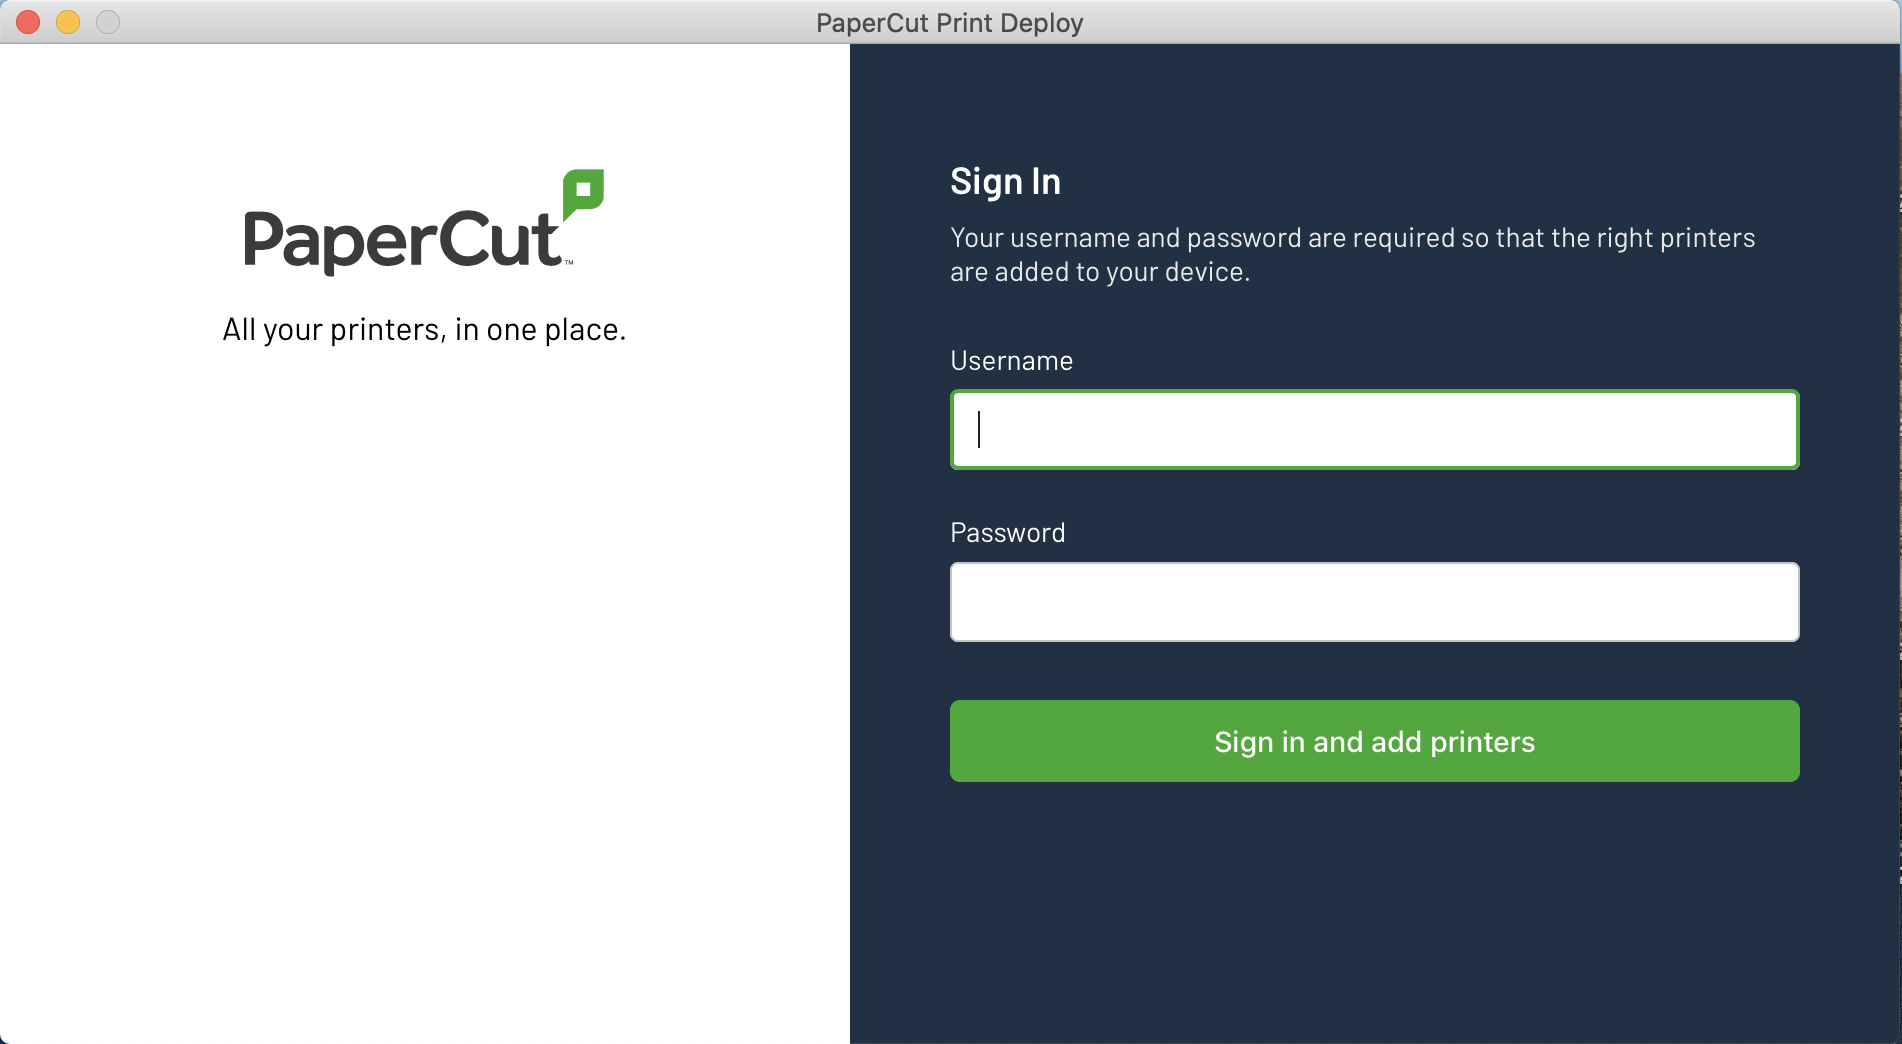Click blank dark area below sign-in button

(x=1374, y=910)
